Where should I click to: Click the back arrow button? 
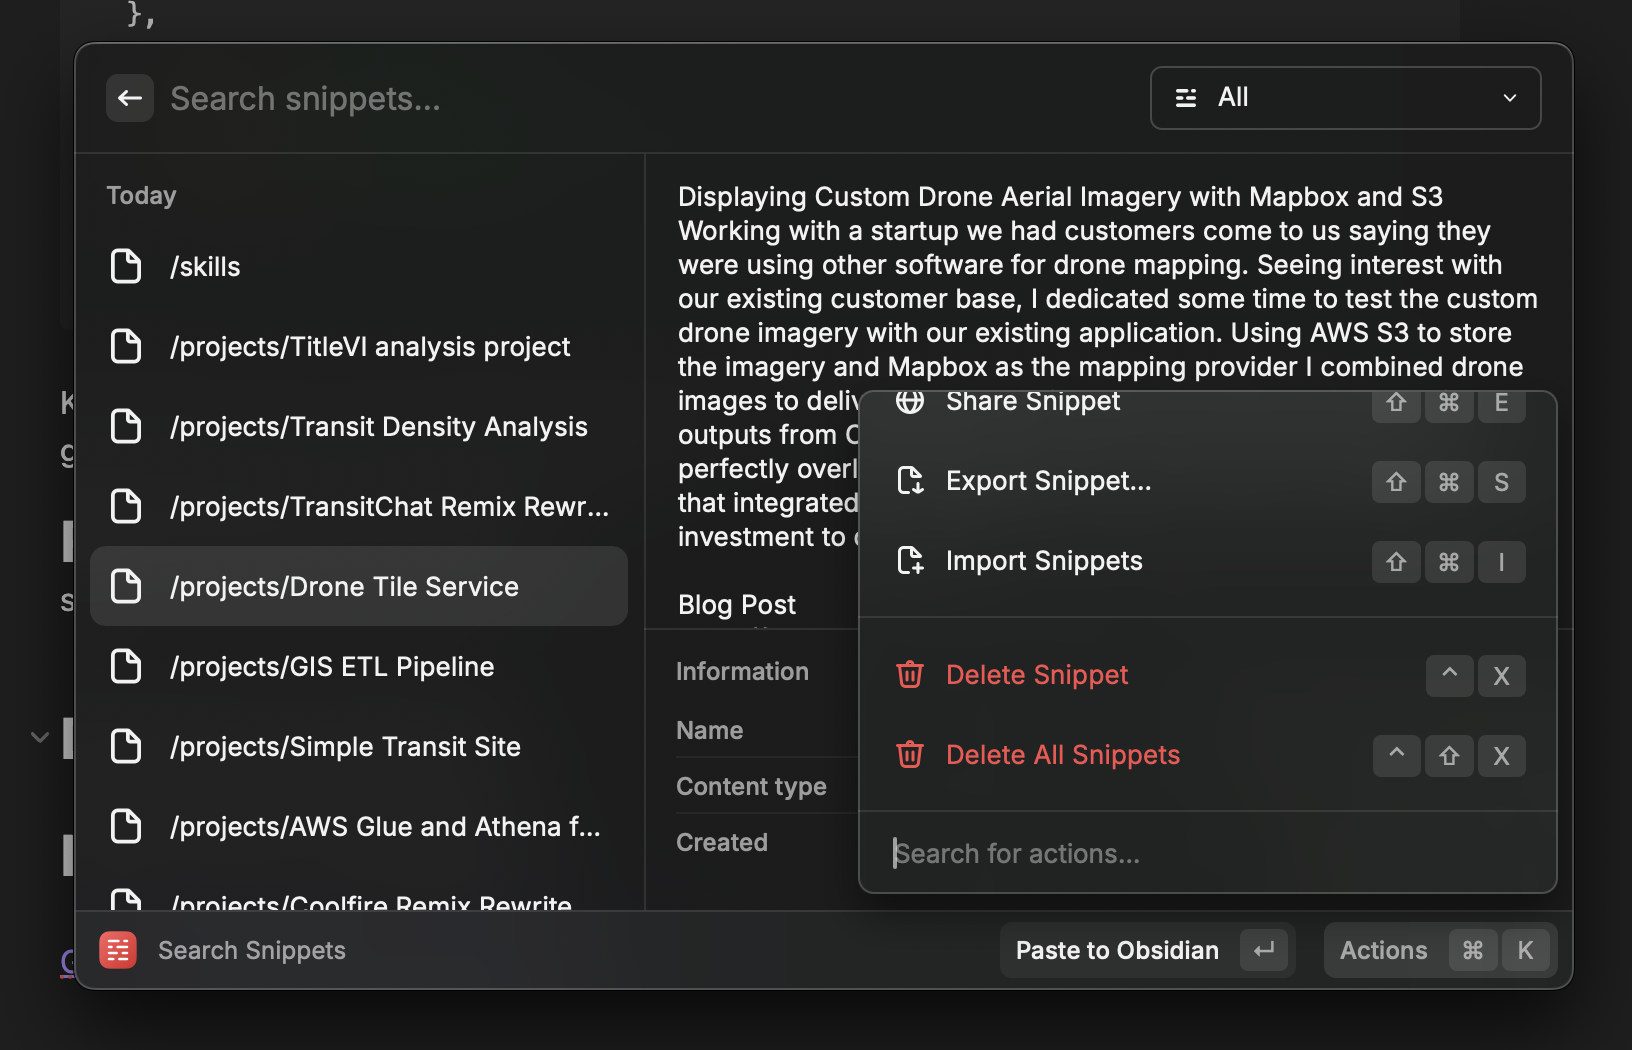tap(130, 98)
